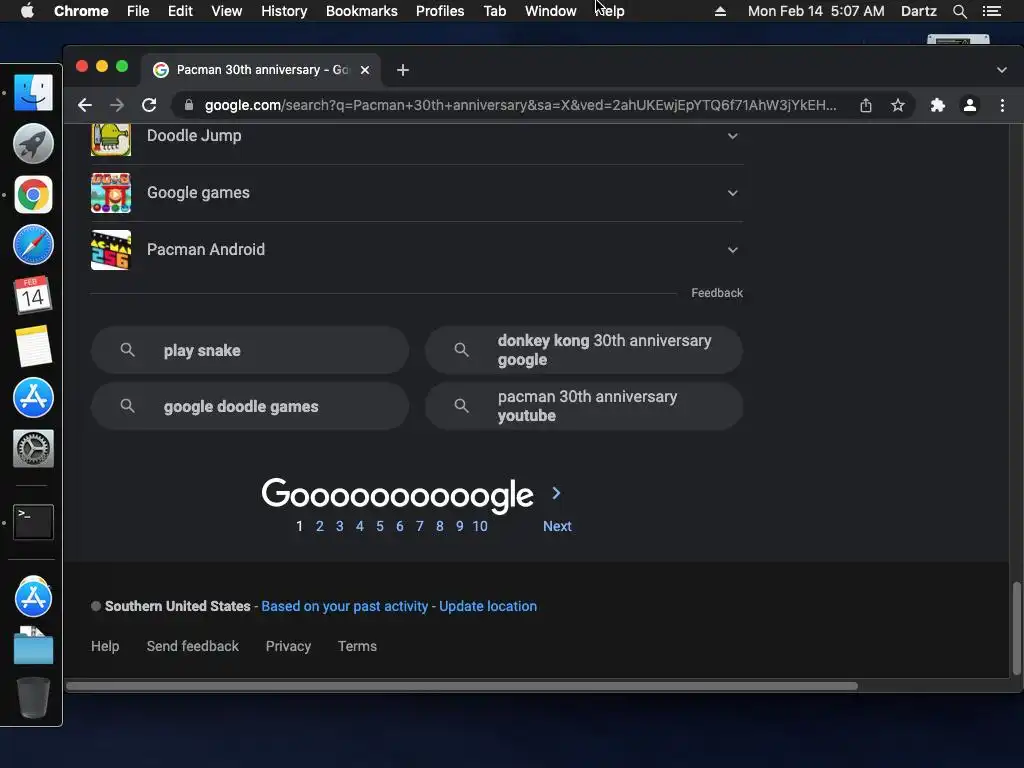
Task: Open Chrome's three-dot menu
Action: pos(1002,105)
